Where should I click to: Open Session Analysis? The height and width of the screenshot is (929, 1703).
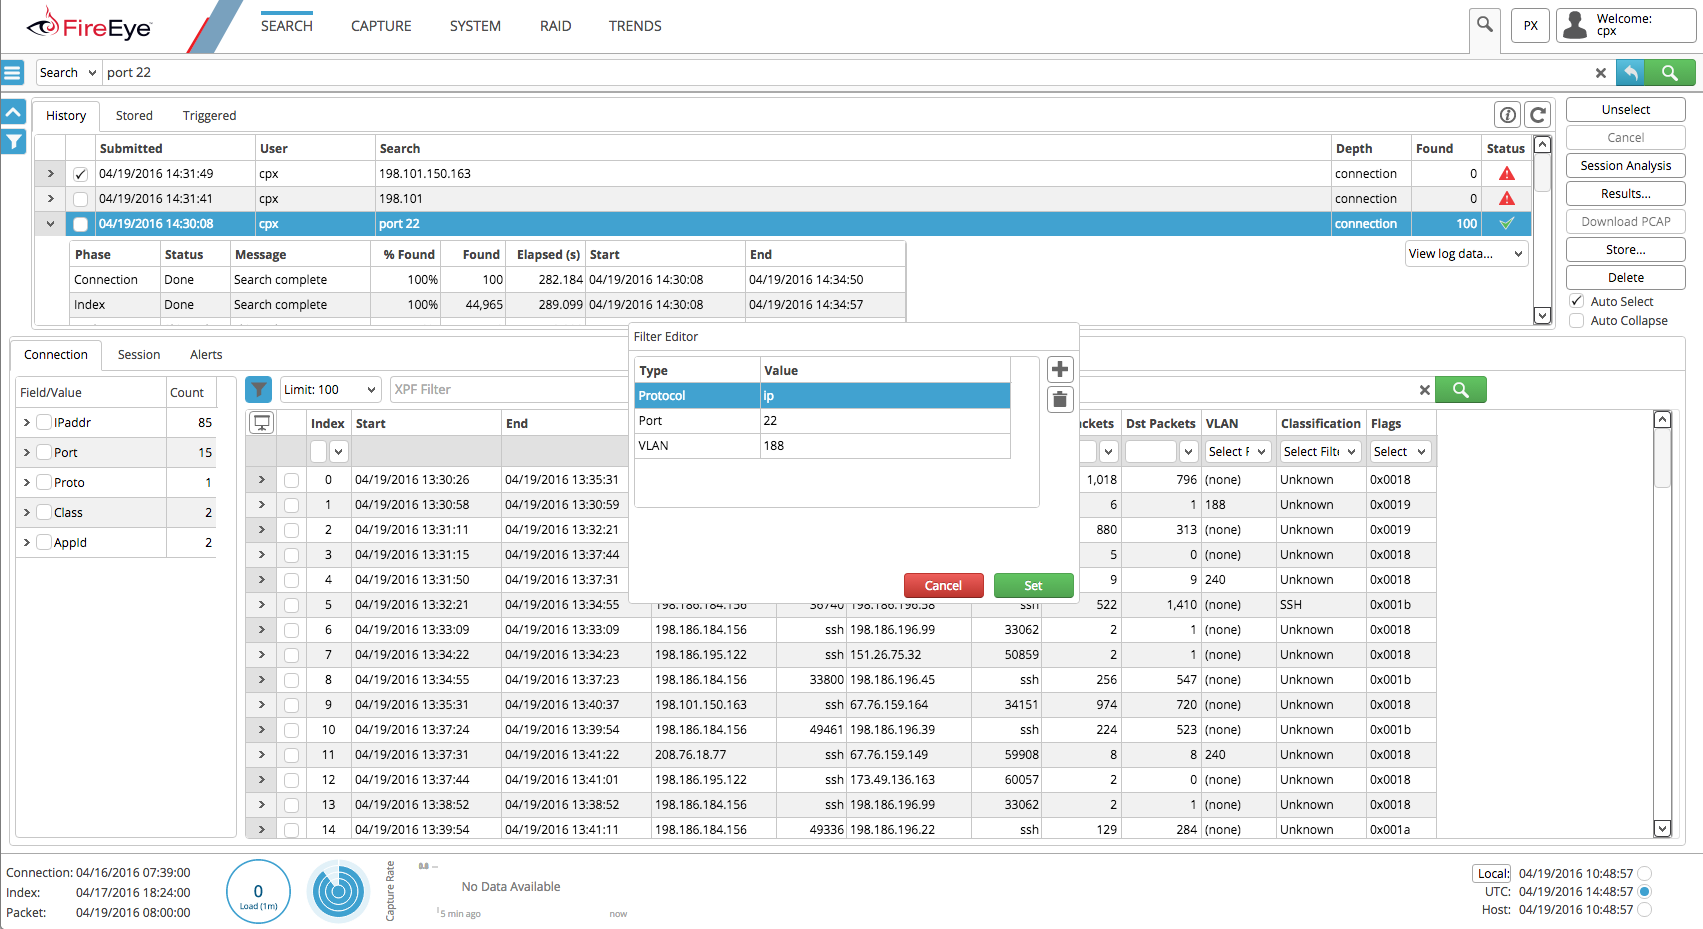(x=1626, y=166)
